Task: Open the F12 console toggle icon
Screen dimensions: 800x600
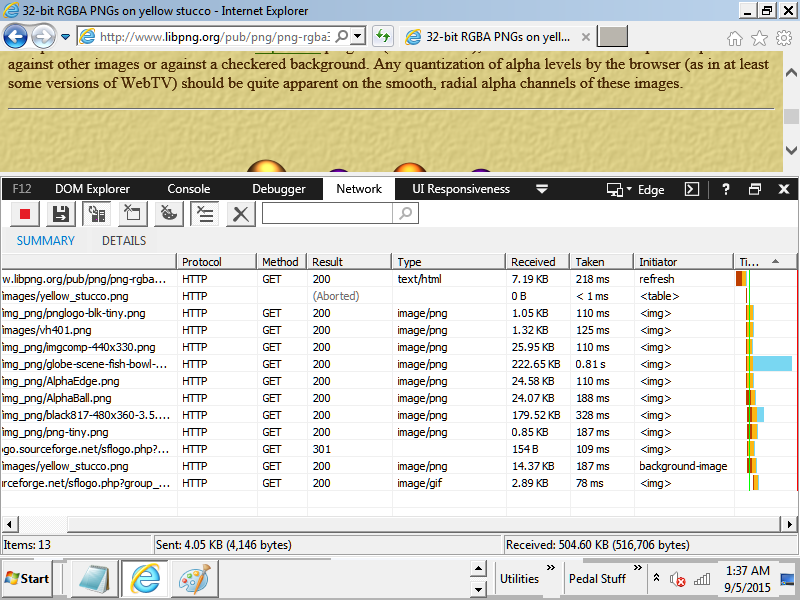Action: click(691, 189)
